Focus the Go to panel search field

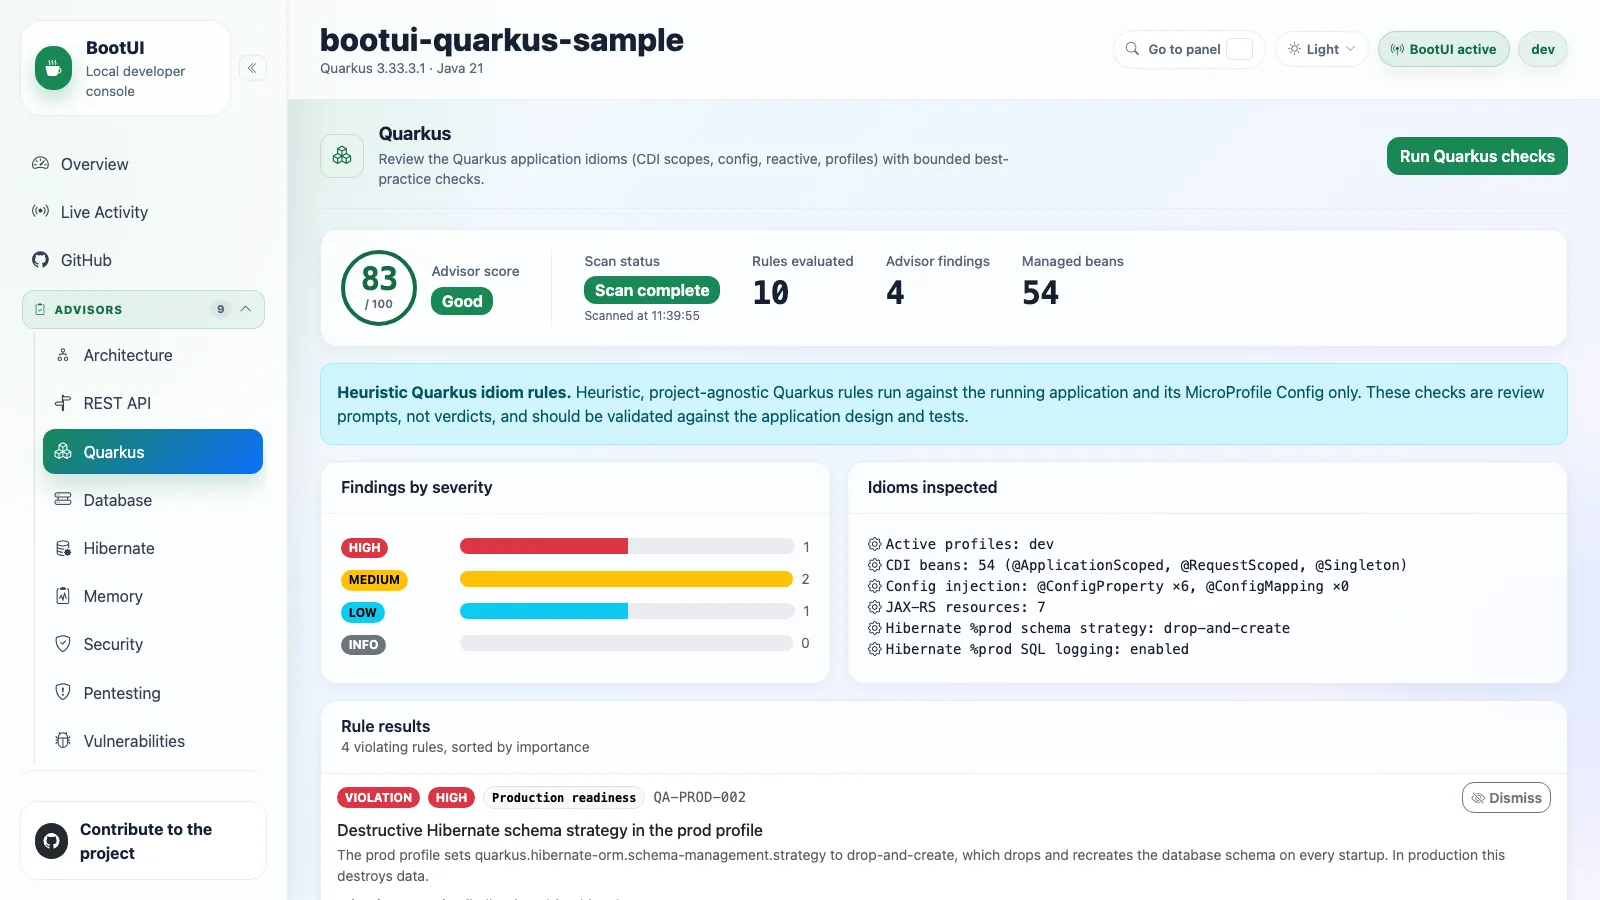point(1189,49)
